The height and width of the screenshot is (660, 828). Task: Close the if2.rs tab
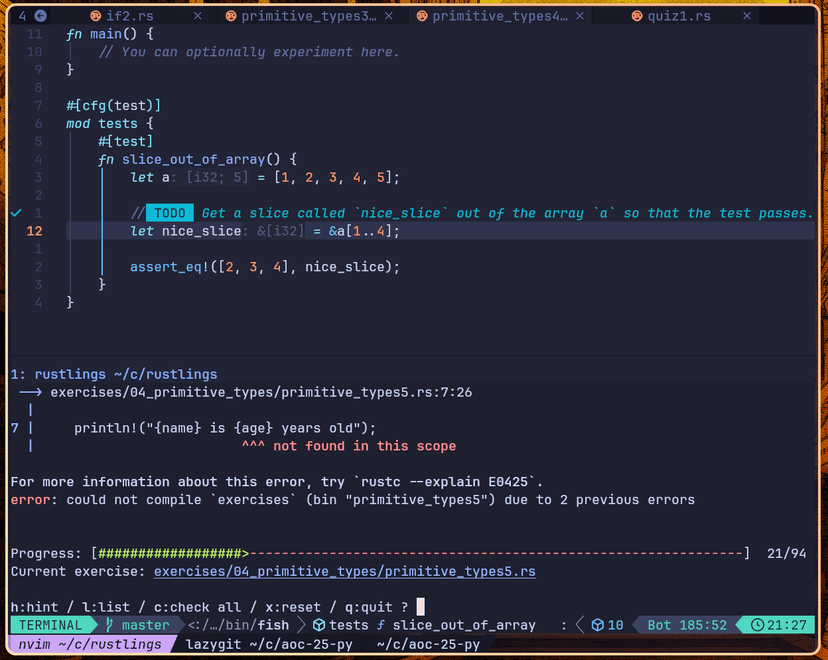197,16
